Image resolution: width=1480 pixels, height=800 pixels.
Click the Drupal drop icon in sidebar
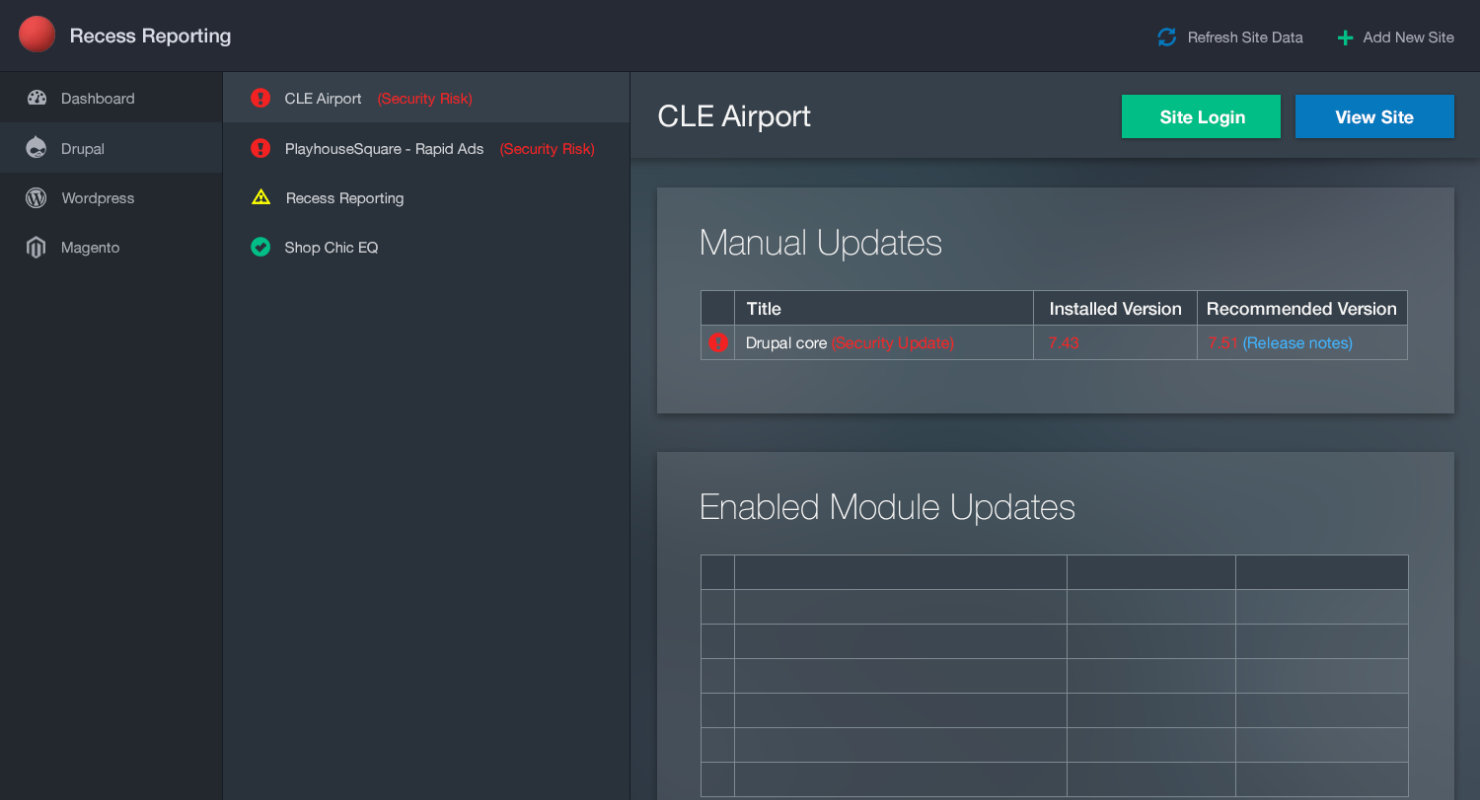37,148
